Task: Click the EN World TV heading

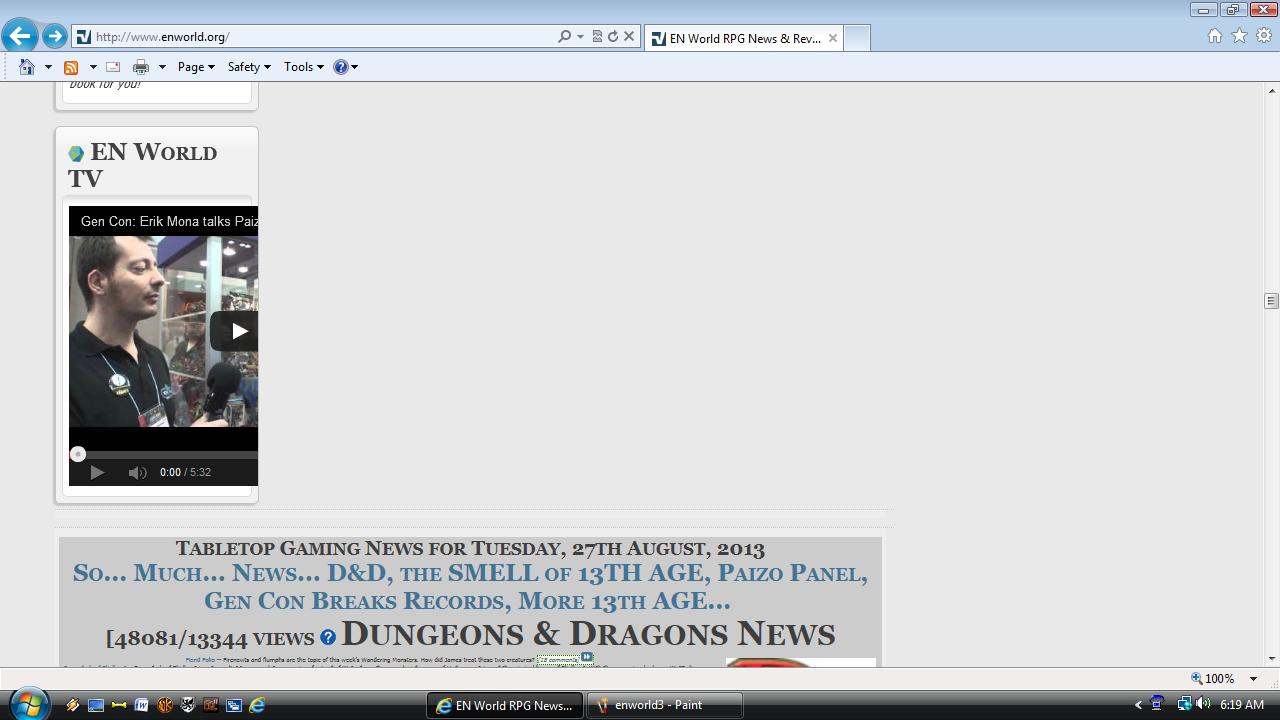Action: [x=142, y=165]
